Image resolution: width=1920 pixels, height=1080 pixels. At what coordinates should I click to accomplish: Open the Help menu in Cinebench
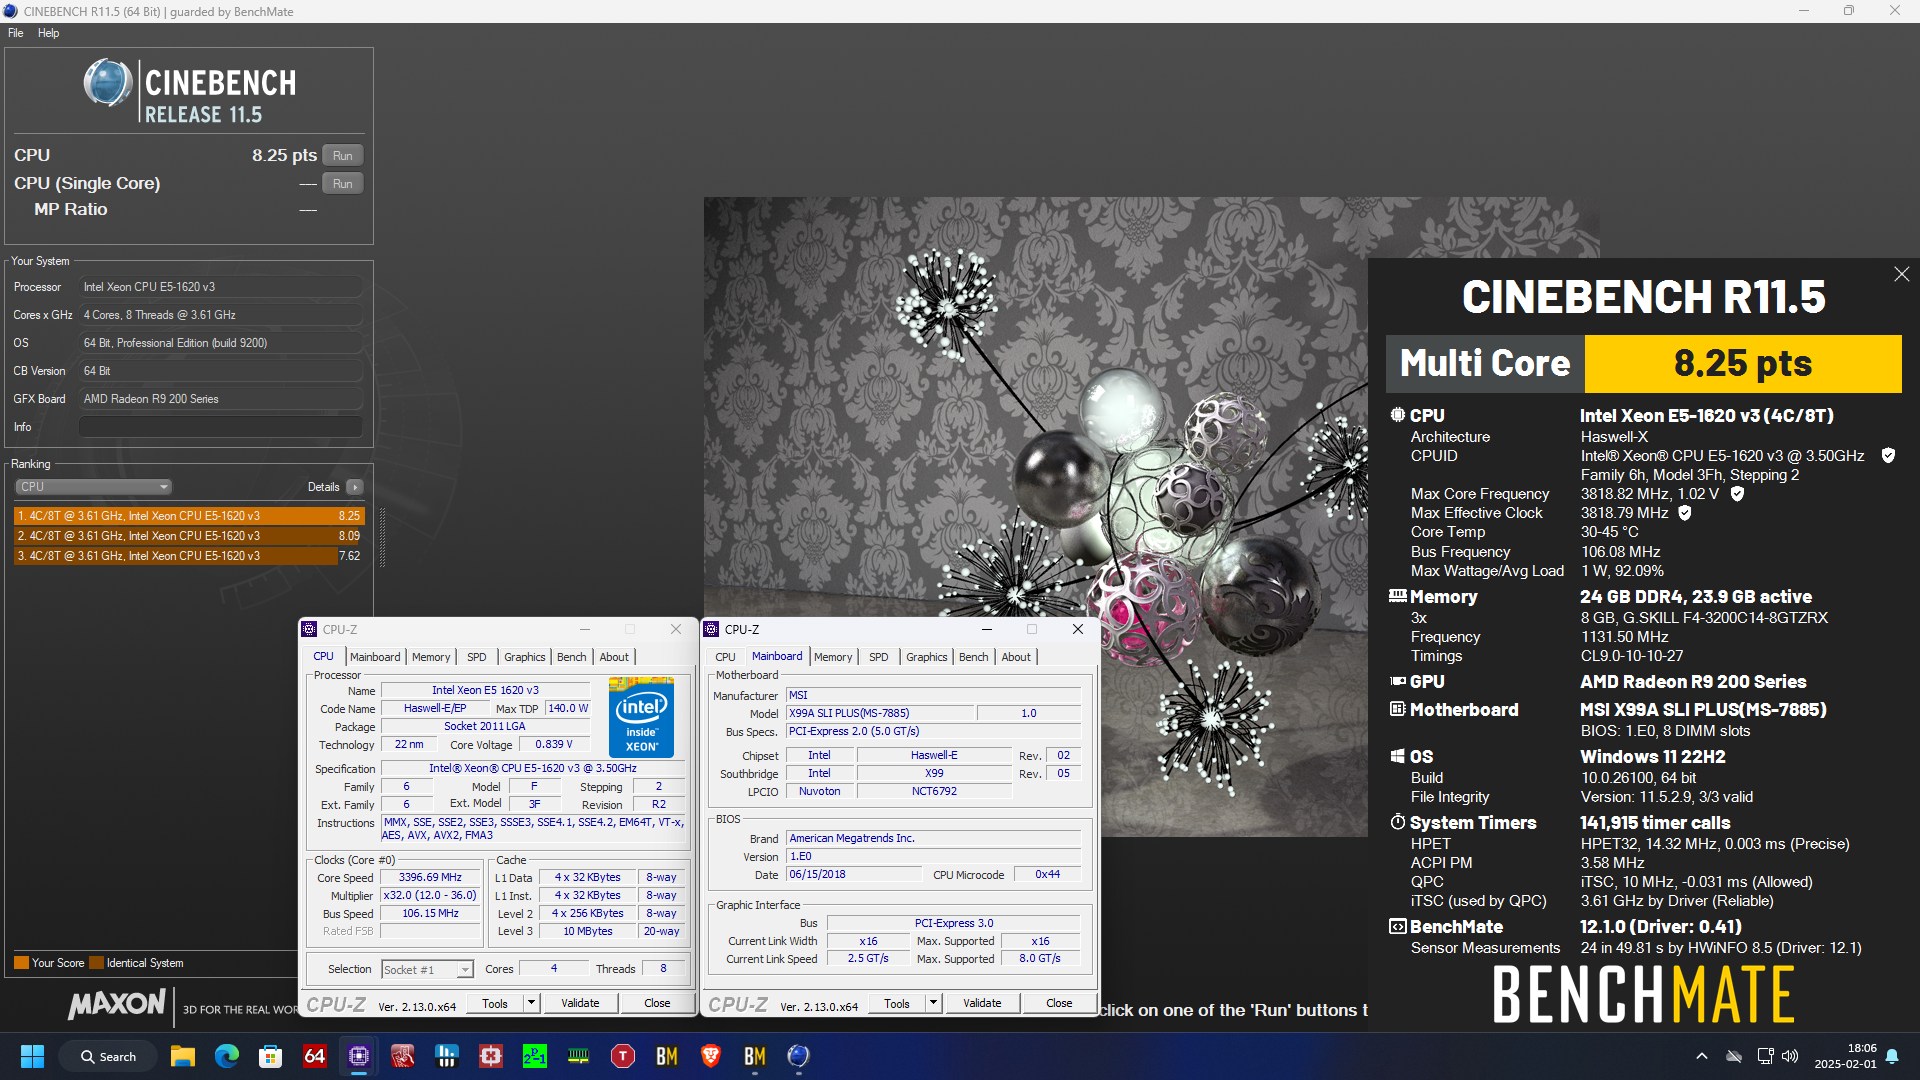pos(49,33)
